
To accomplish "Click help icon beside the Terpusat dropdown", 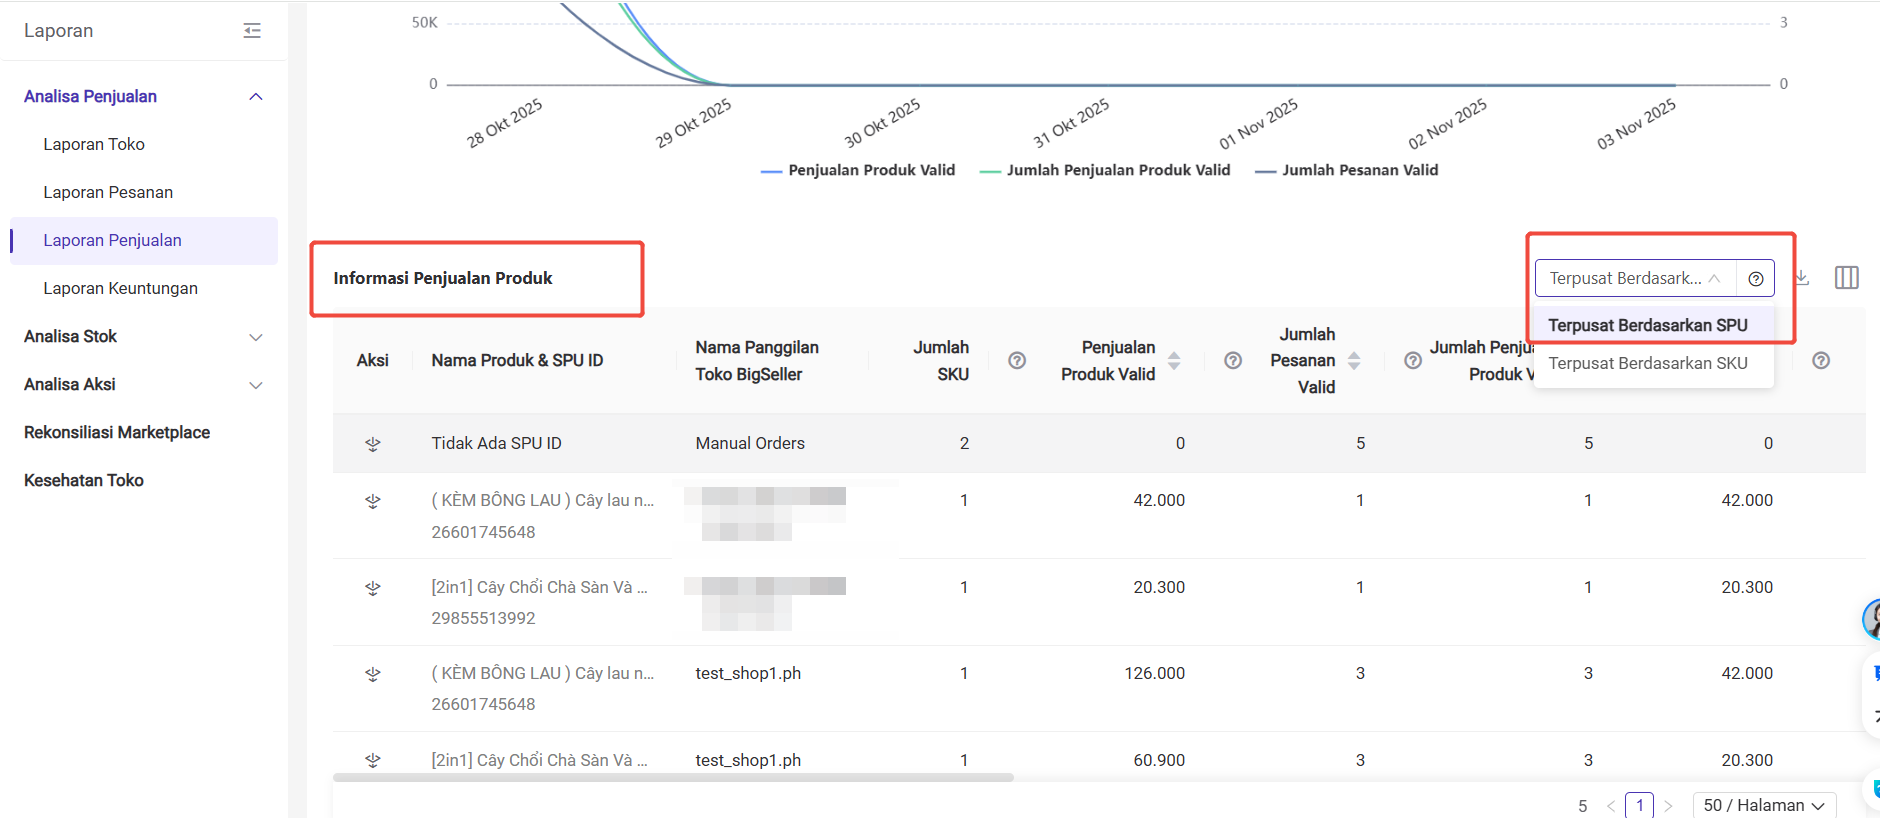I will tap(1755, 279).
